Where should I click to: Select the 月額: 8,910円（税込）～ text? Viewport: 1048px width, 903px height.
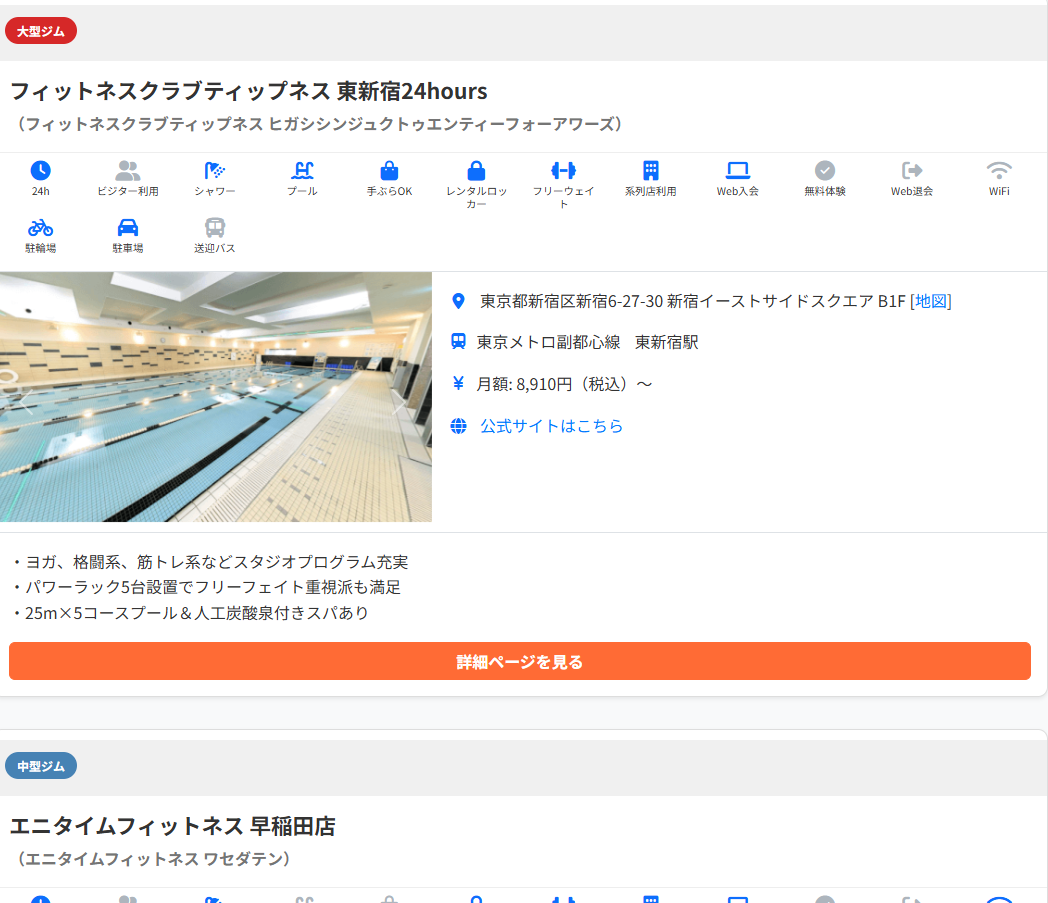click(564, 384)
